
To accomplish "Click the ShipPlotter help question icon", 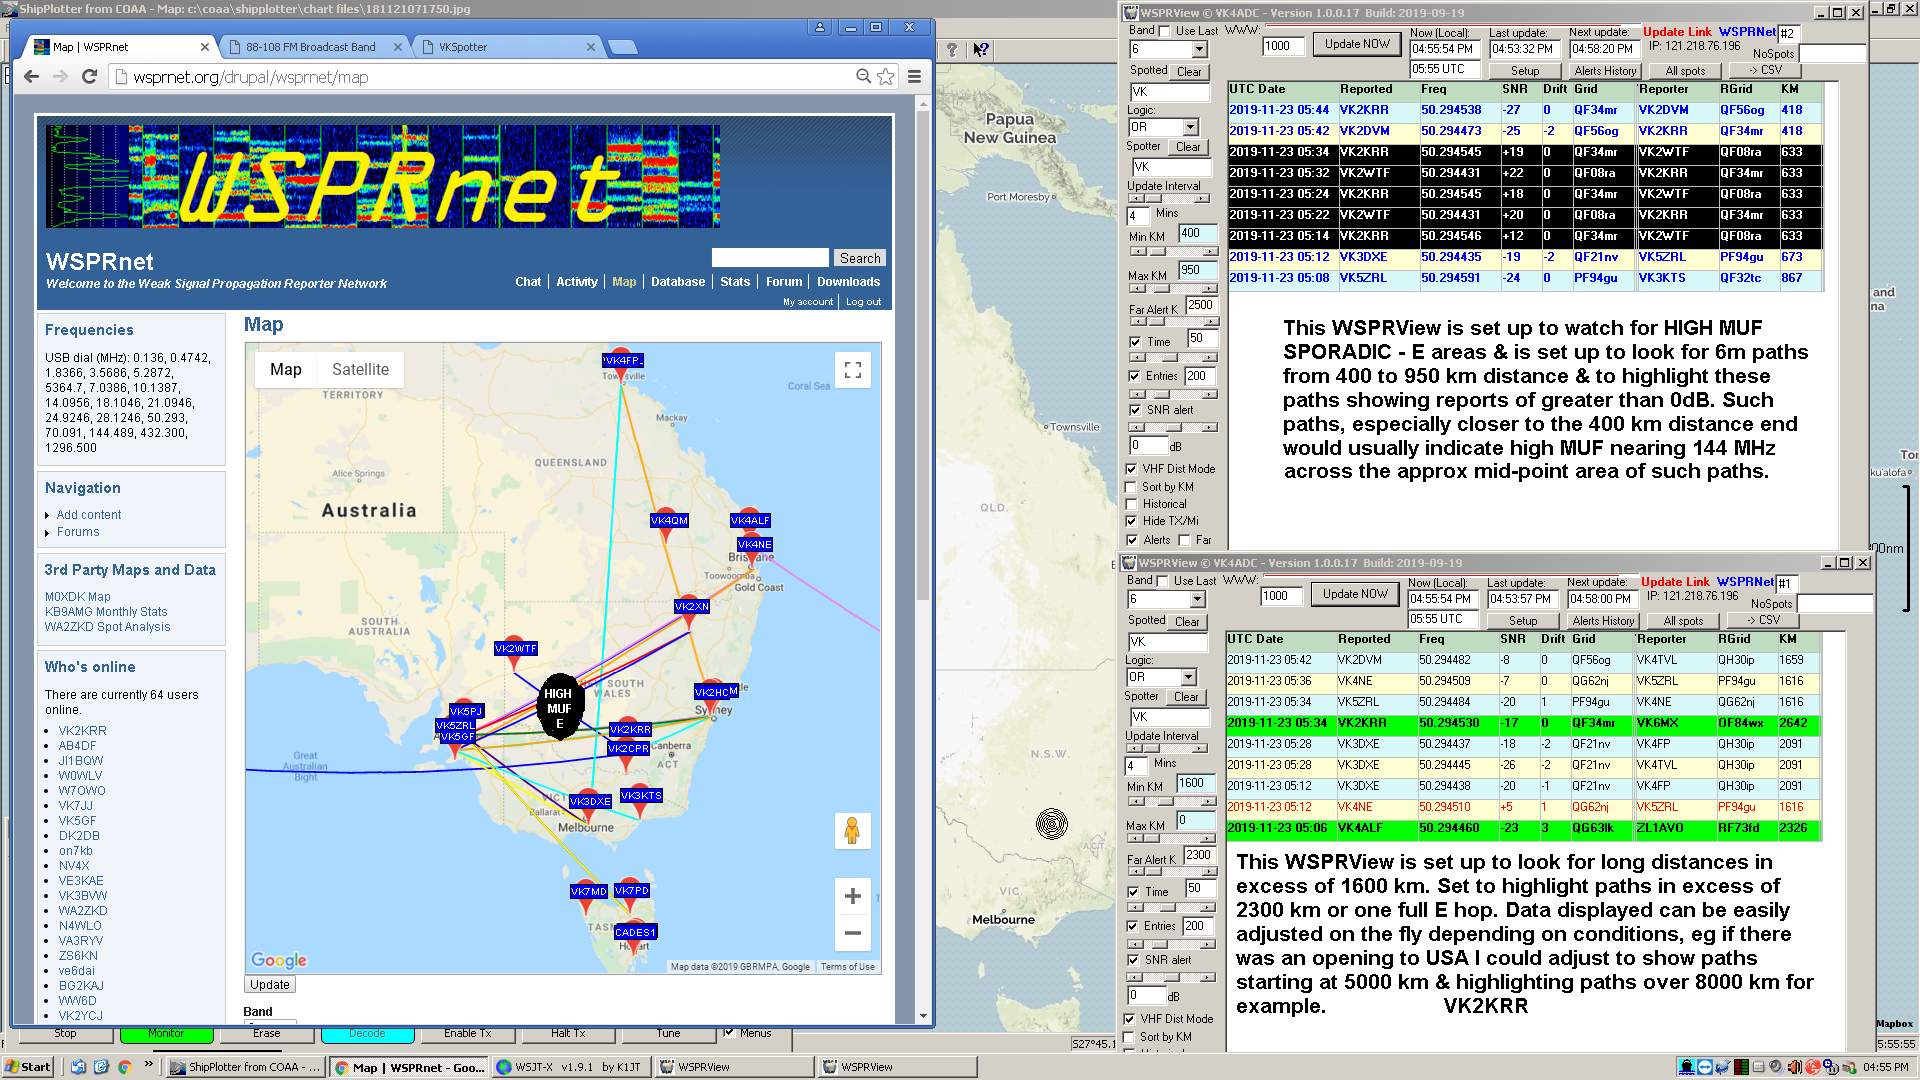I will coord(952,50).
